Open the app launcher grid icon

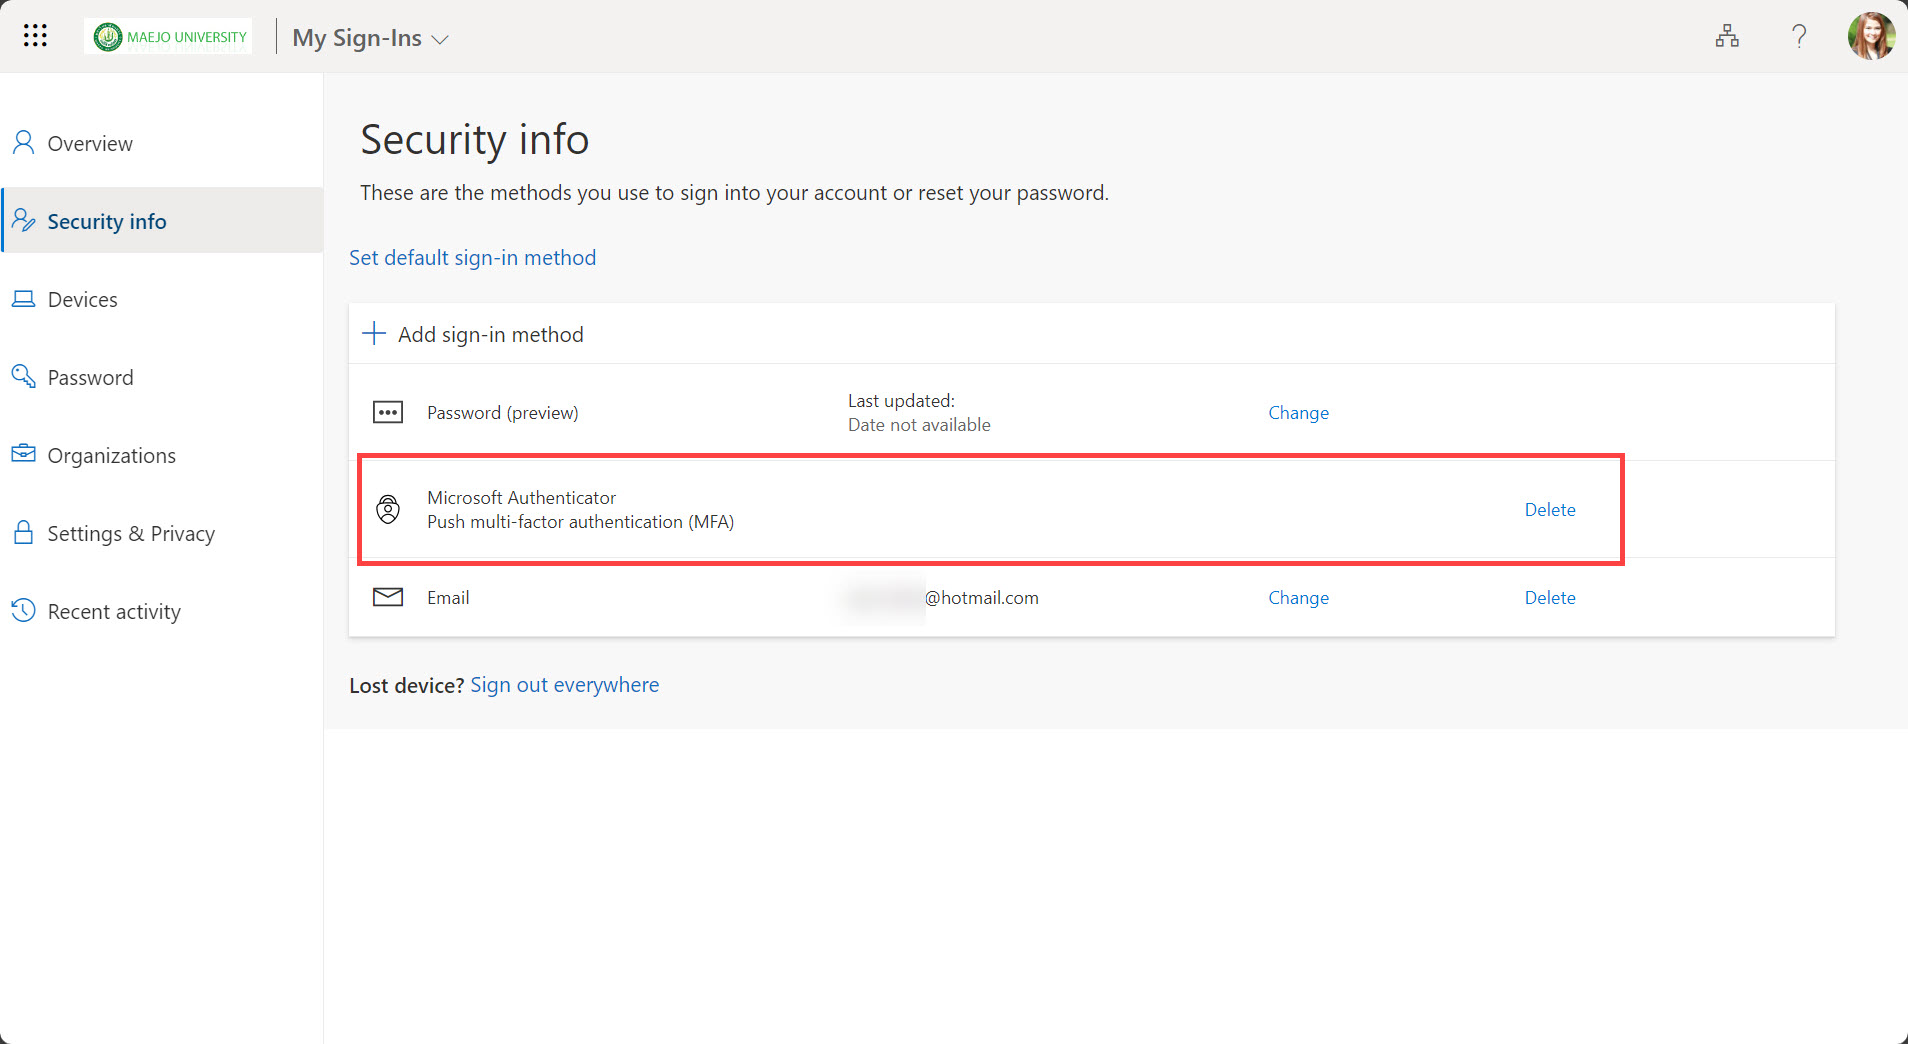click(x=35, y=36)
